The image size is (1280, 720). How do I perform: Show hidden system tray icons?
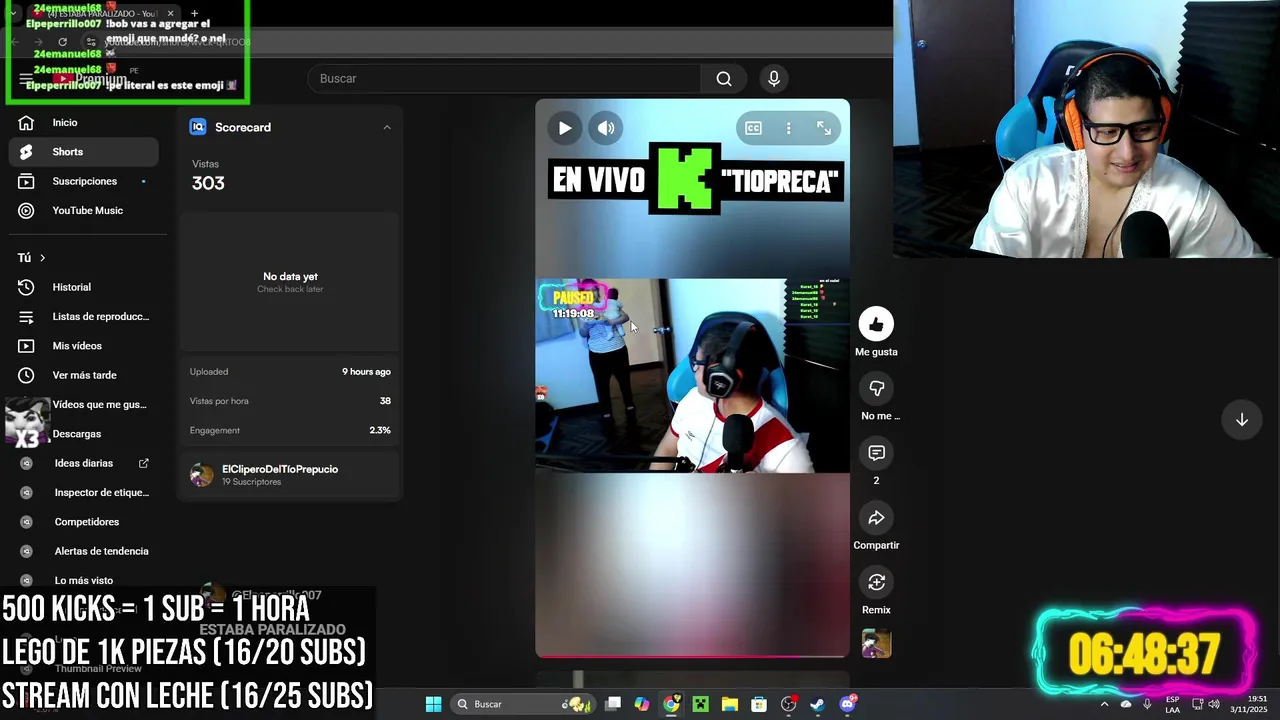pyautogui.click(x=1104, y=704)
